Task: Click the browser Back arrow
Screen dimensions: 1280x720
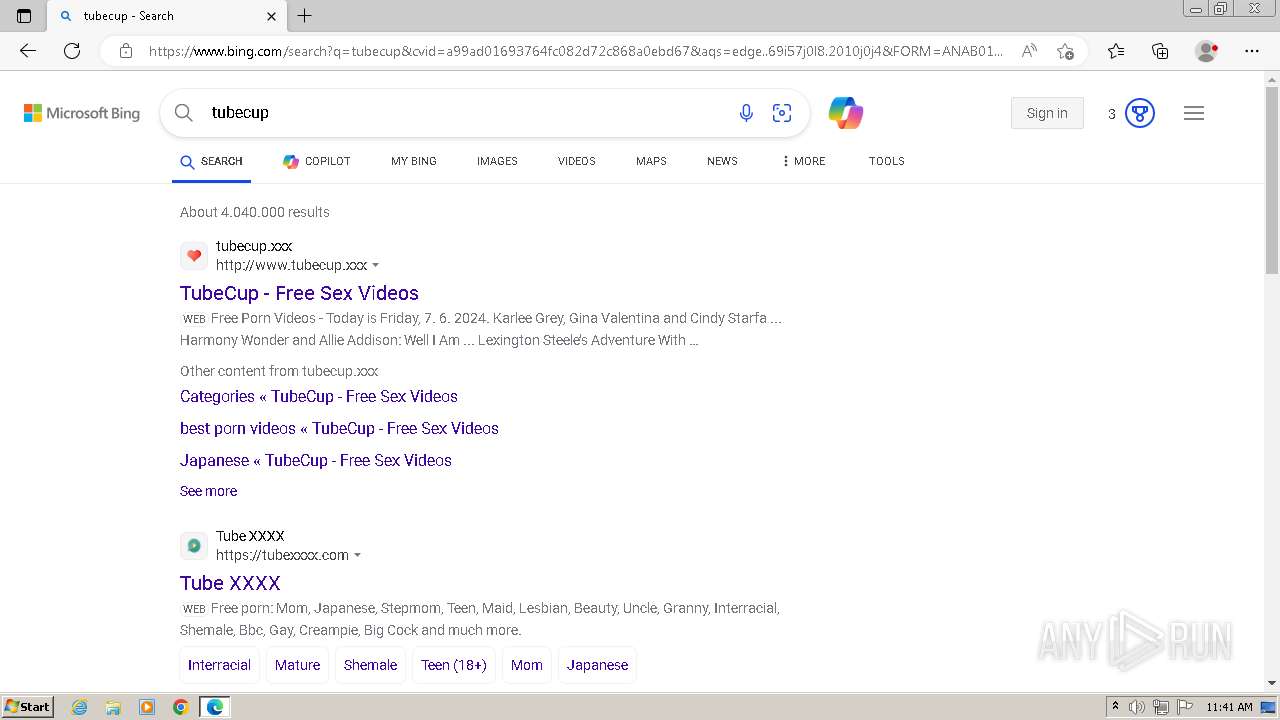Action: [28, 51]
